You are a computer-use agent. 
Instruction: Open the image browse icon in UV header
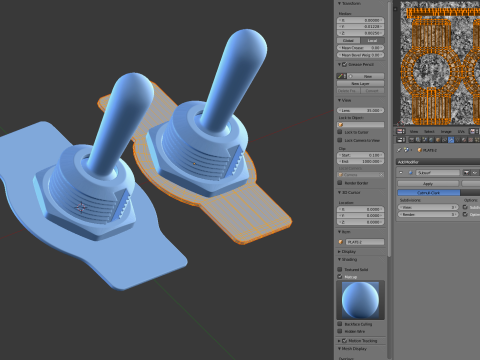point(474,131)
